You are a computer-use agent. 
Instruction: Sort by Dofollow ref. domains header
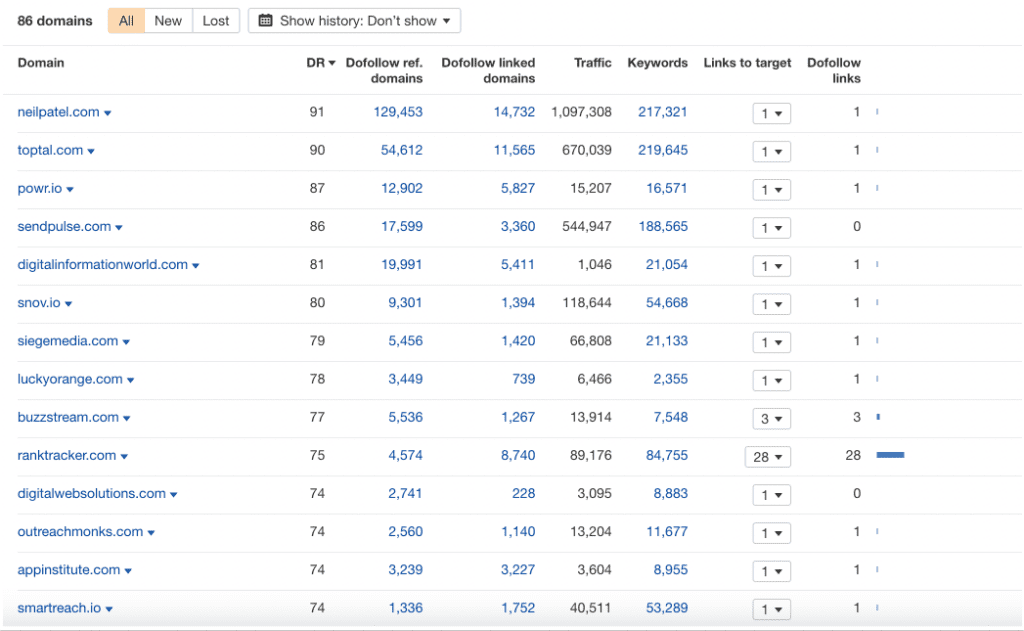click(384, 71)
